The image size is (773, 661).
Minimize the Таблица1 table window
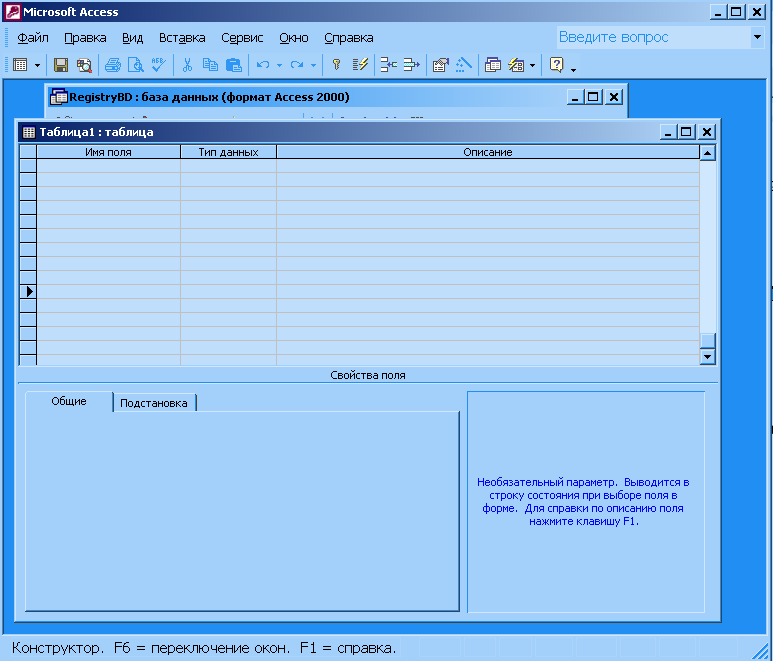click(668, 132)
